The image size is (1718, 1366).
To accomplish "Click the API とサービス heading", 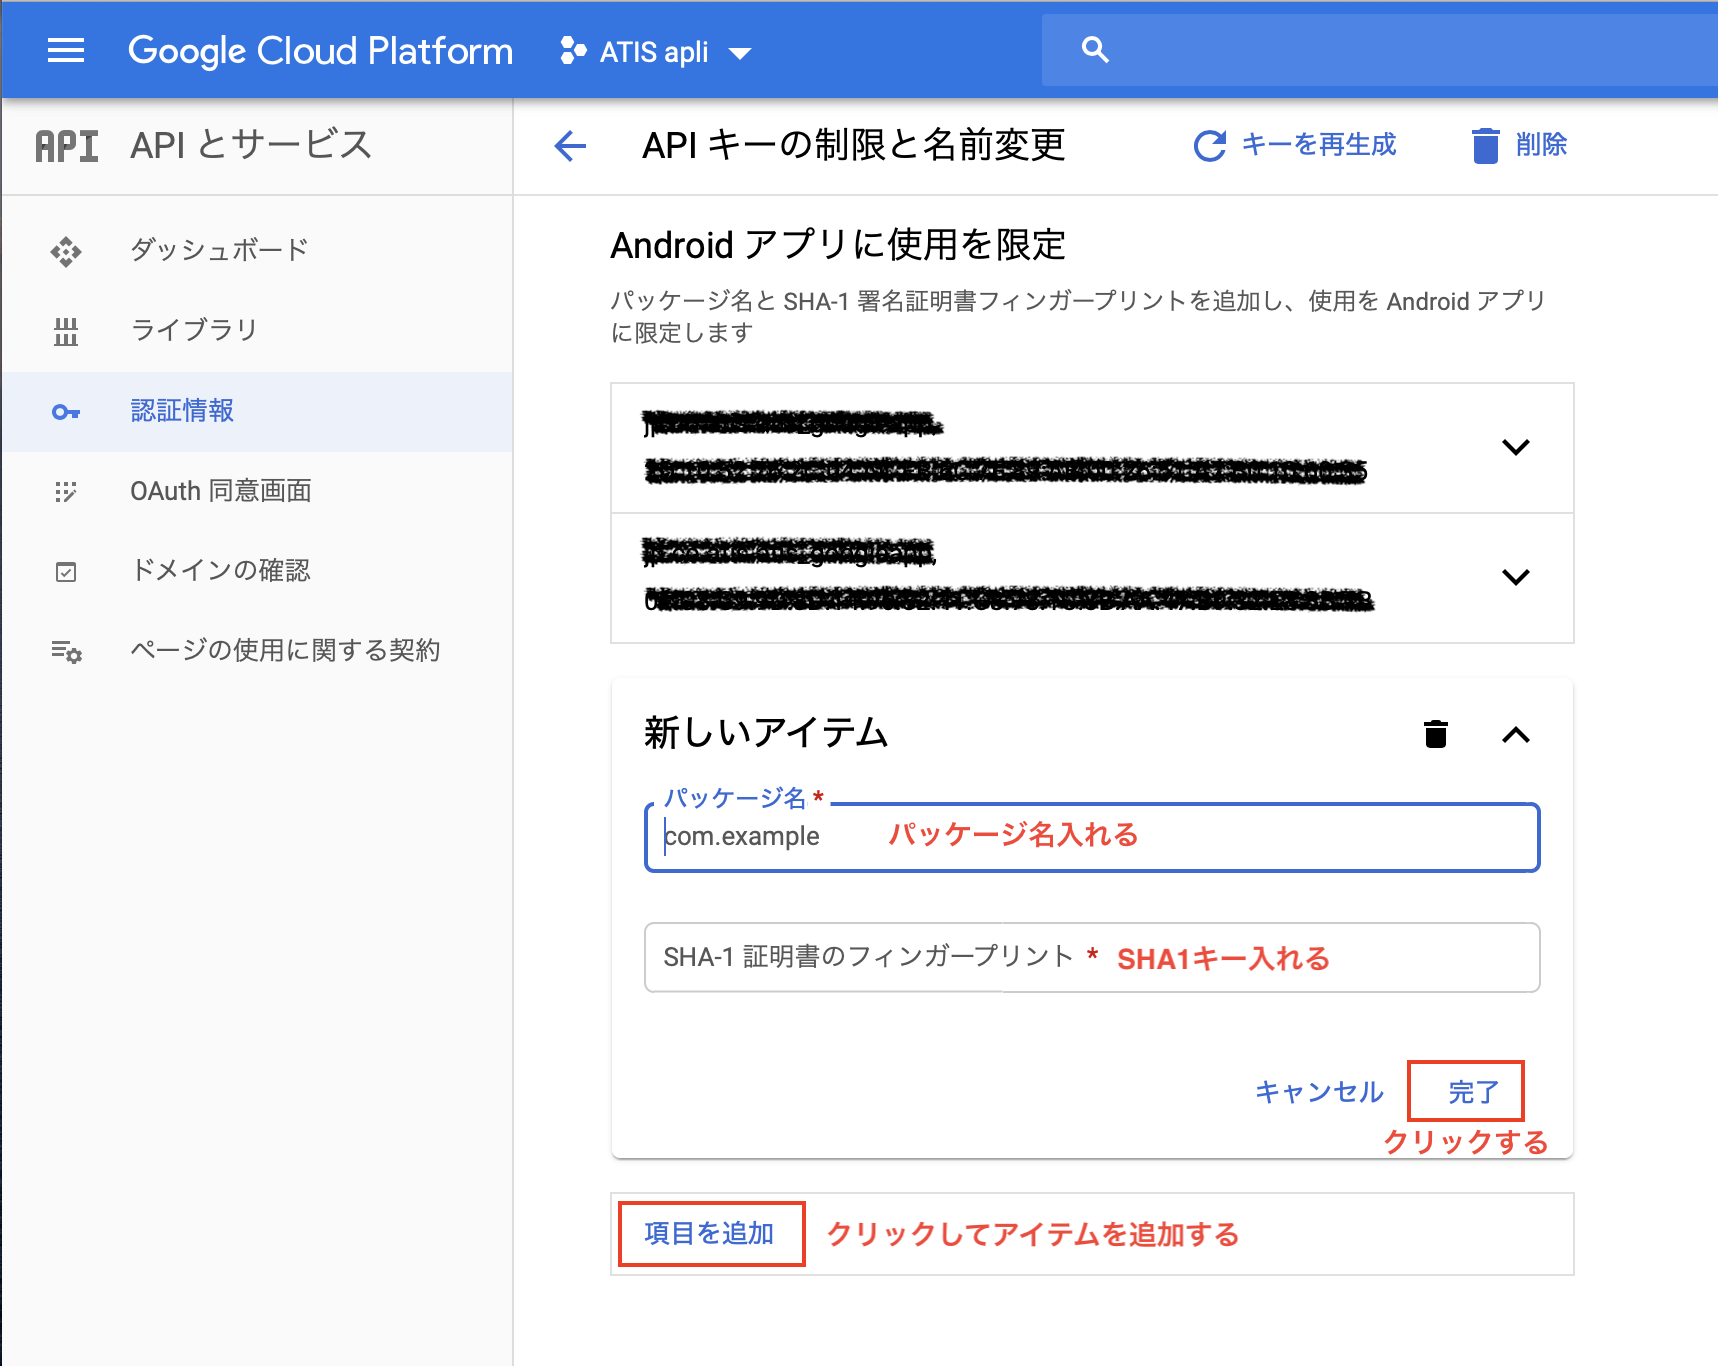I will 251,145.
